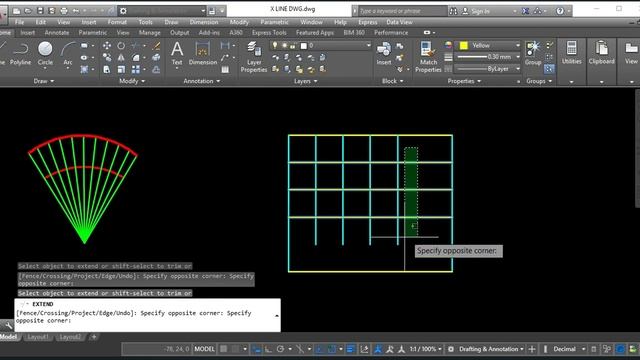Switch to the Annotate ribbon tab
The image size is (640, 360).
pyautogui.click(x=57, y=32)
